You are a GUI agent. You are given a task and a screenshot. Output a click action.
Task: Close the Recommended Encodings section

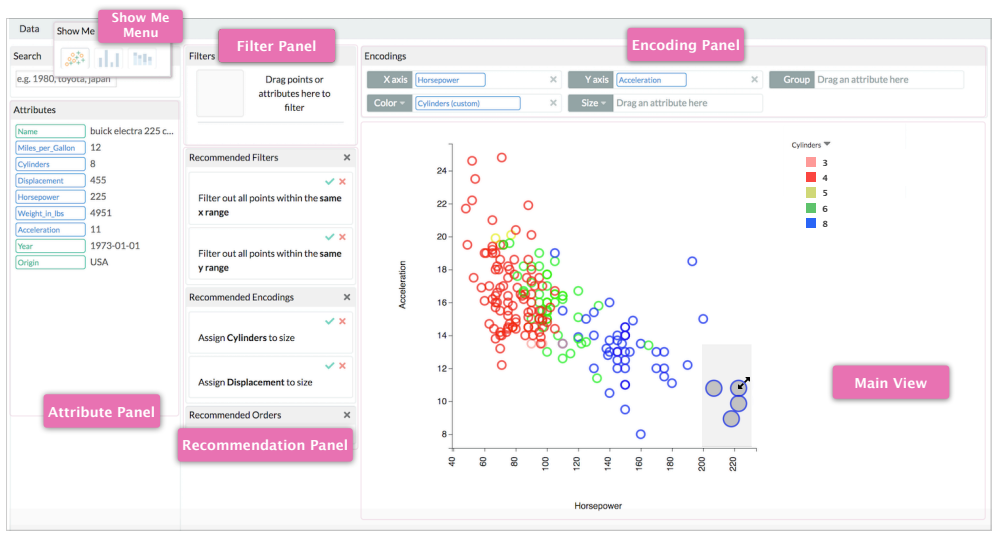(347, 297)
